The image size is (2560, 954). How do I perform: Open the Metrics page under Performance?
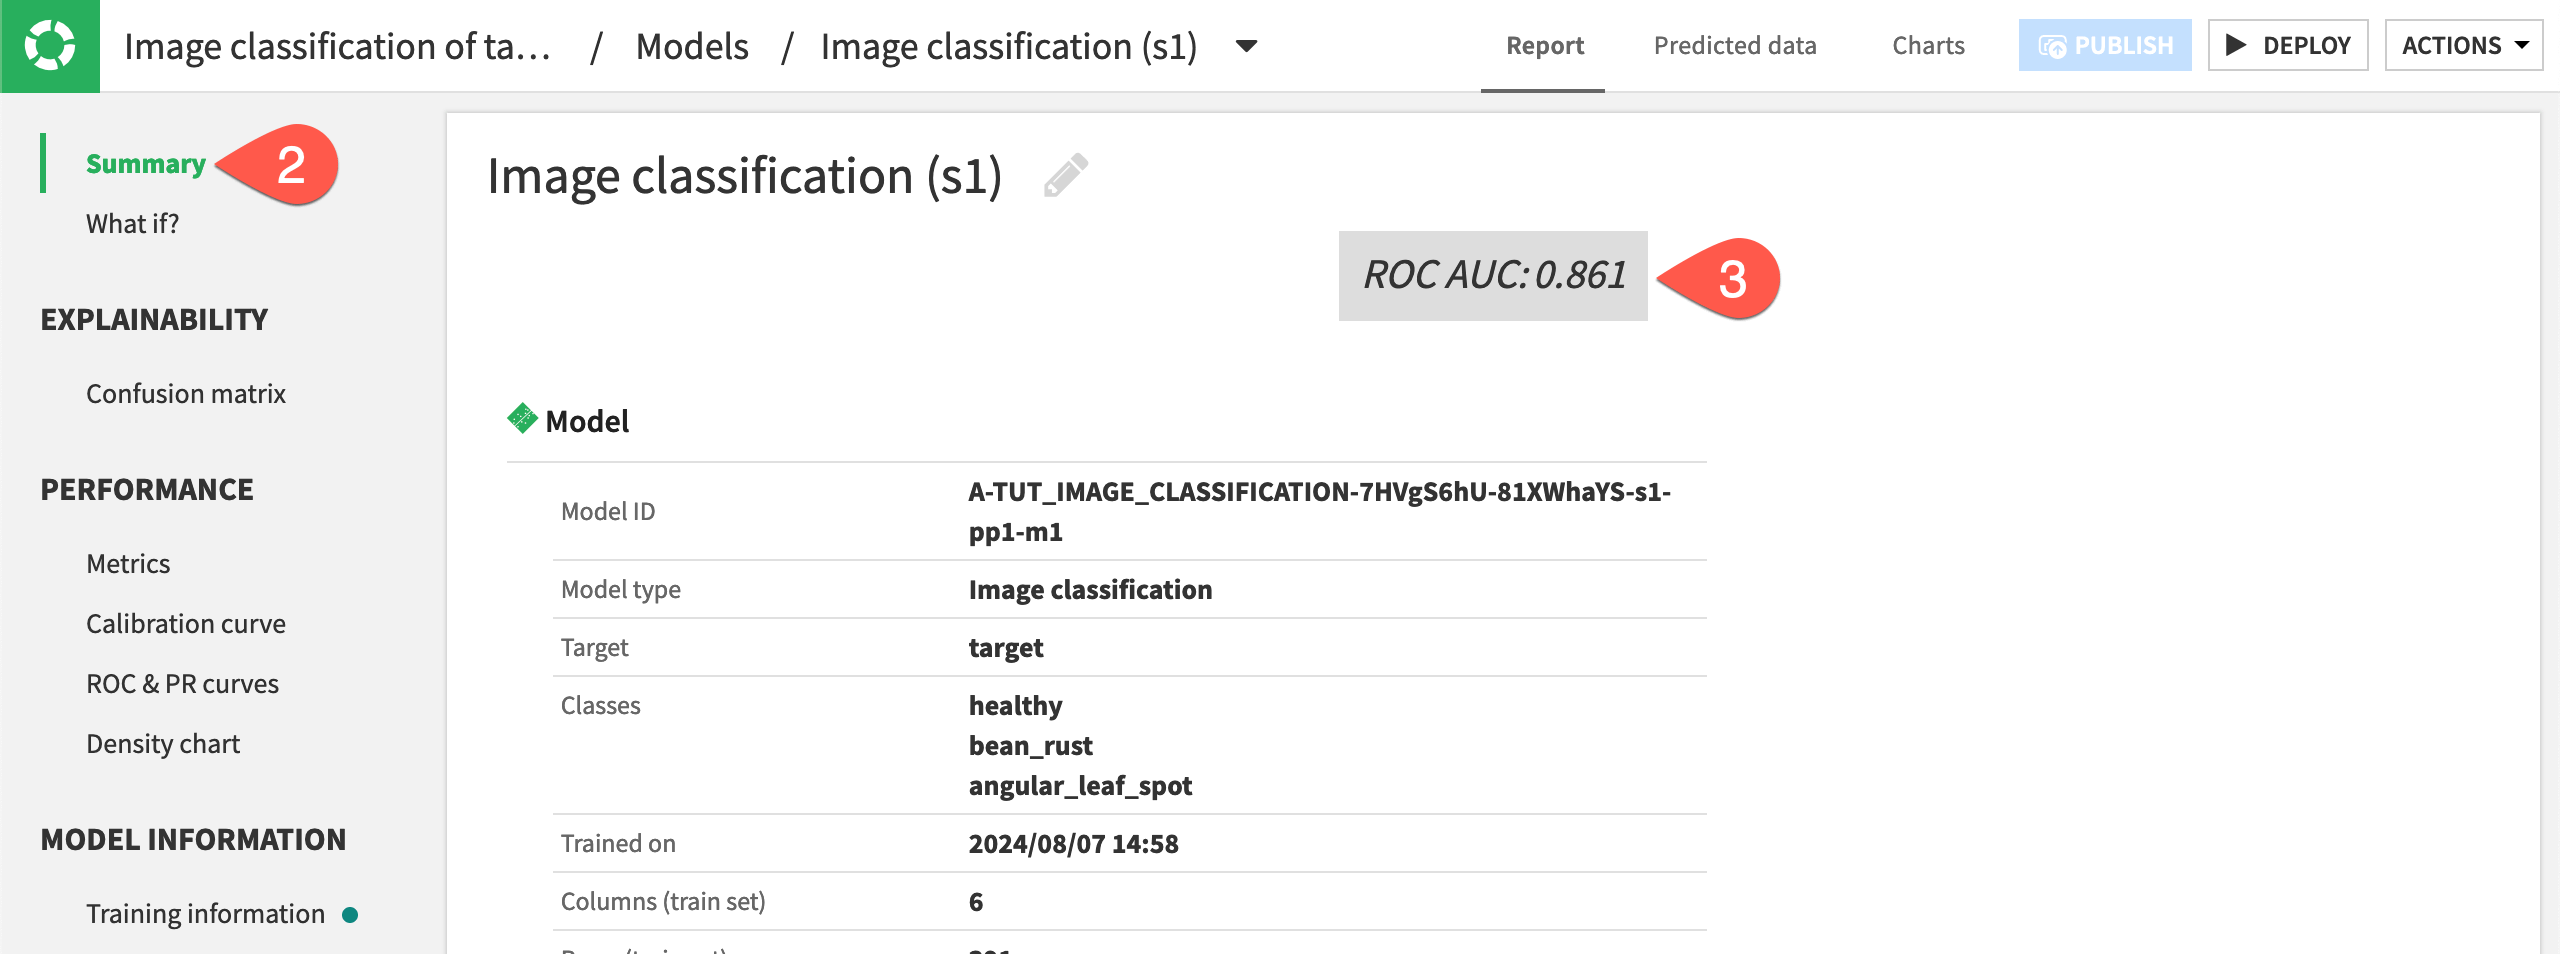point(128,563)
